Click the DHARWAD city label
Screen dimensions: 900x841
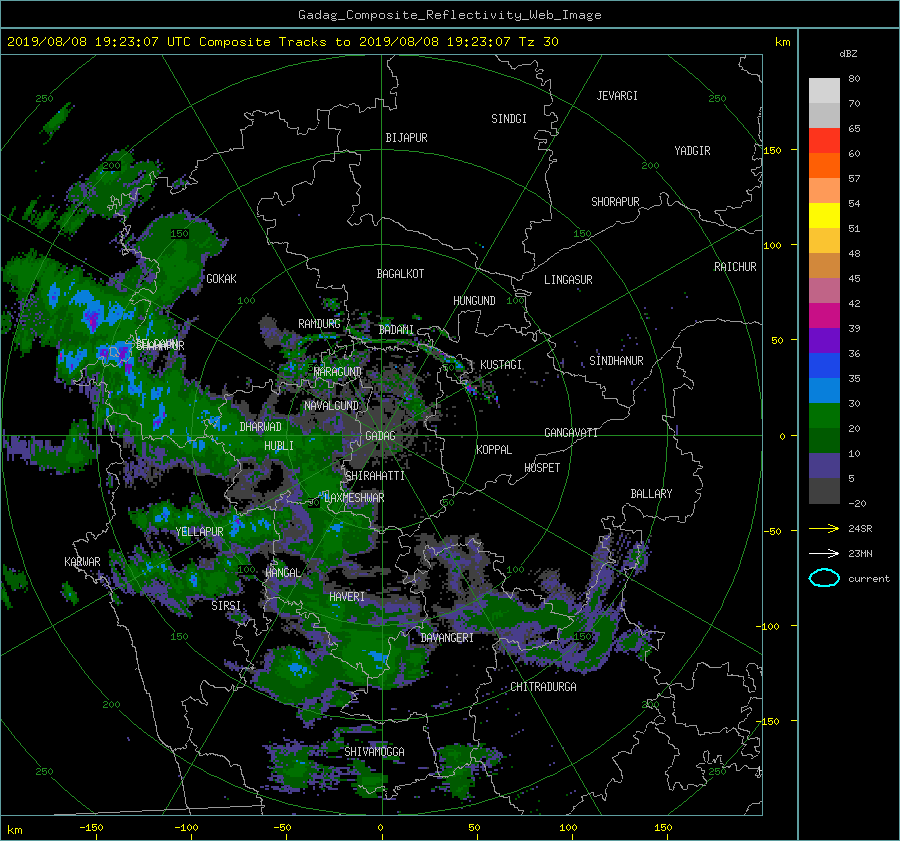coord(261,427)
